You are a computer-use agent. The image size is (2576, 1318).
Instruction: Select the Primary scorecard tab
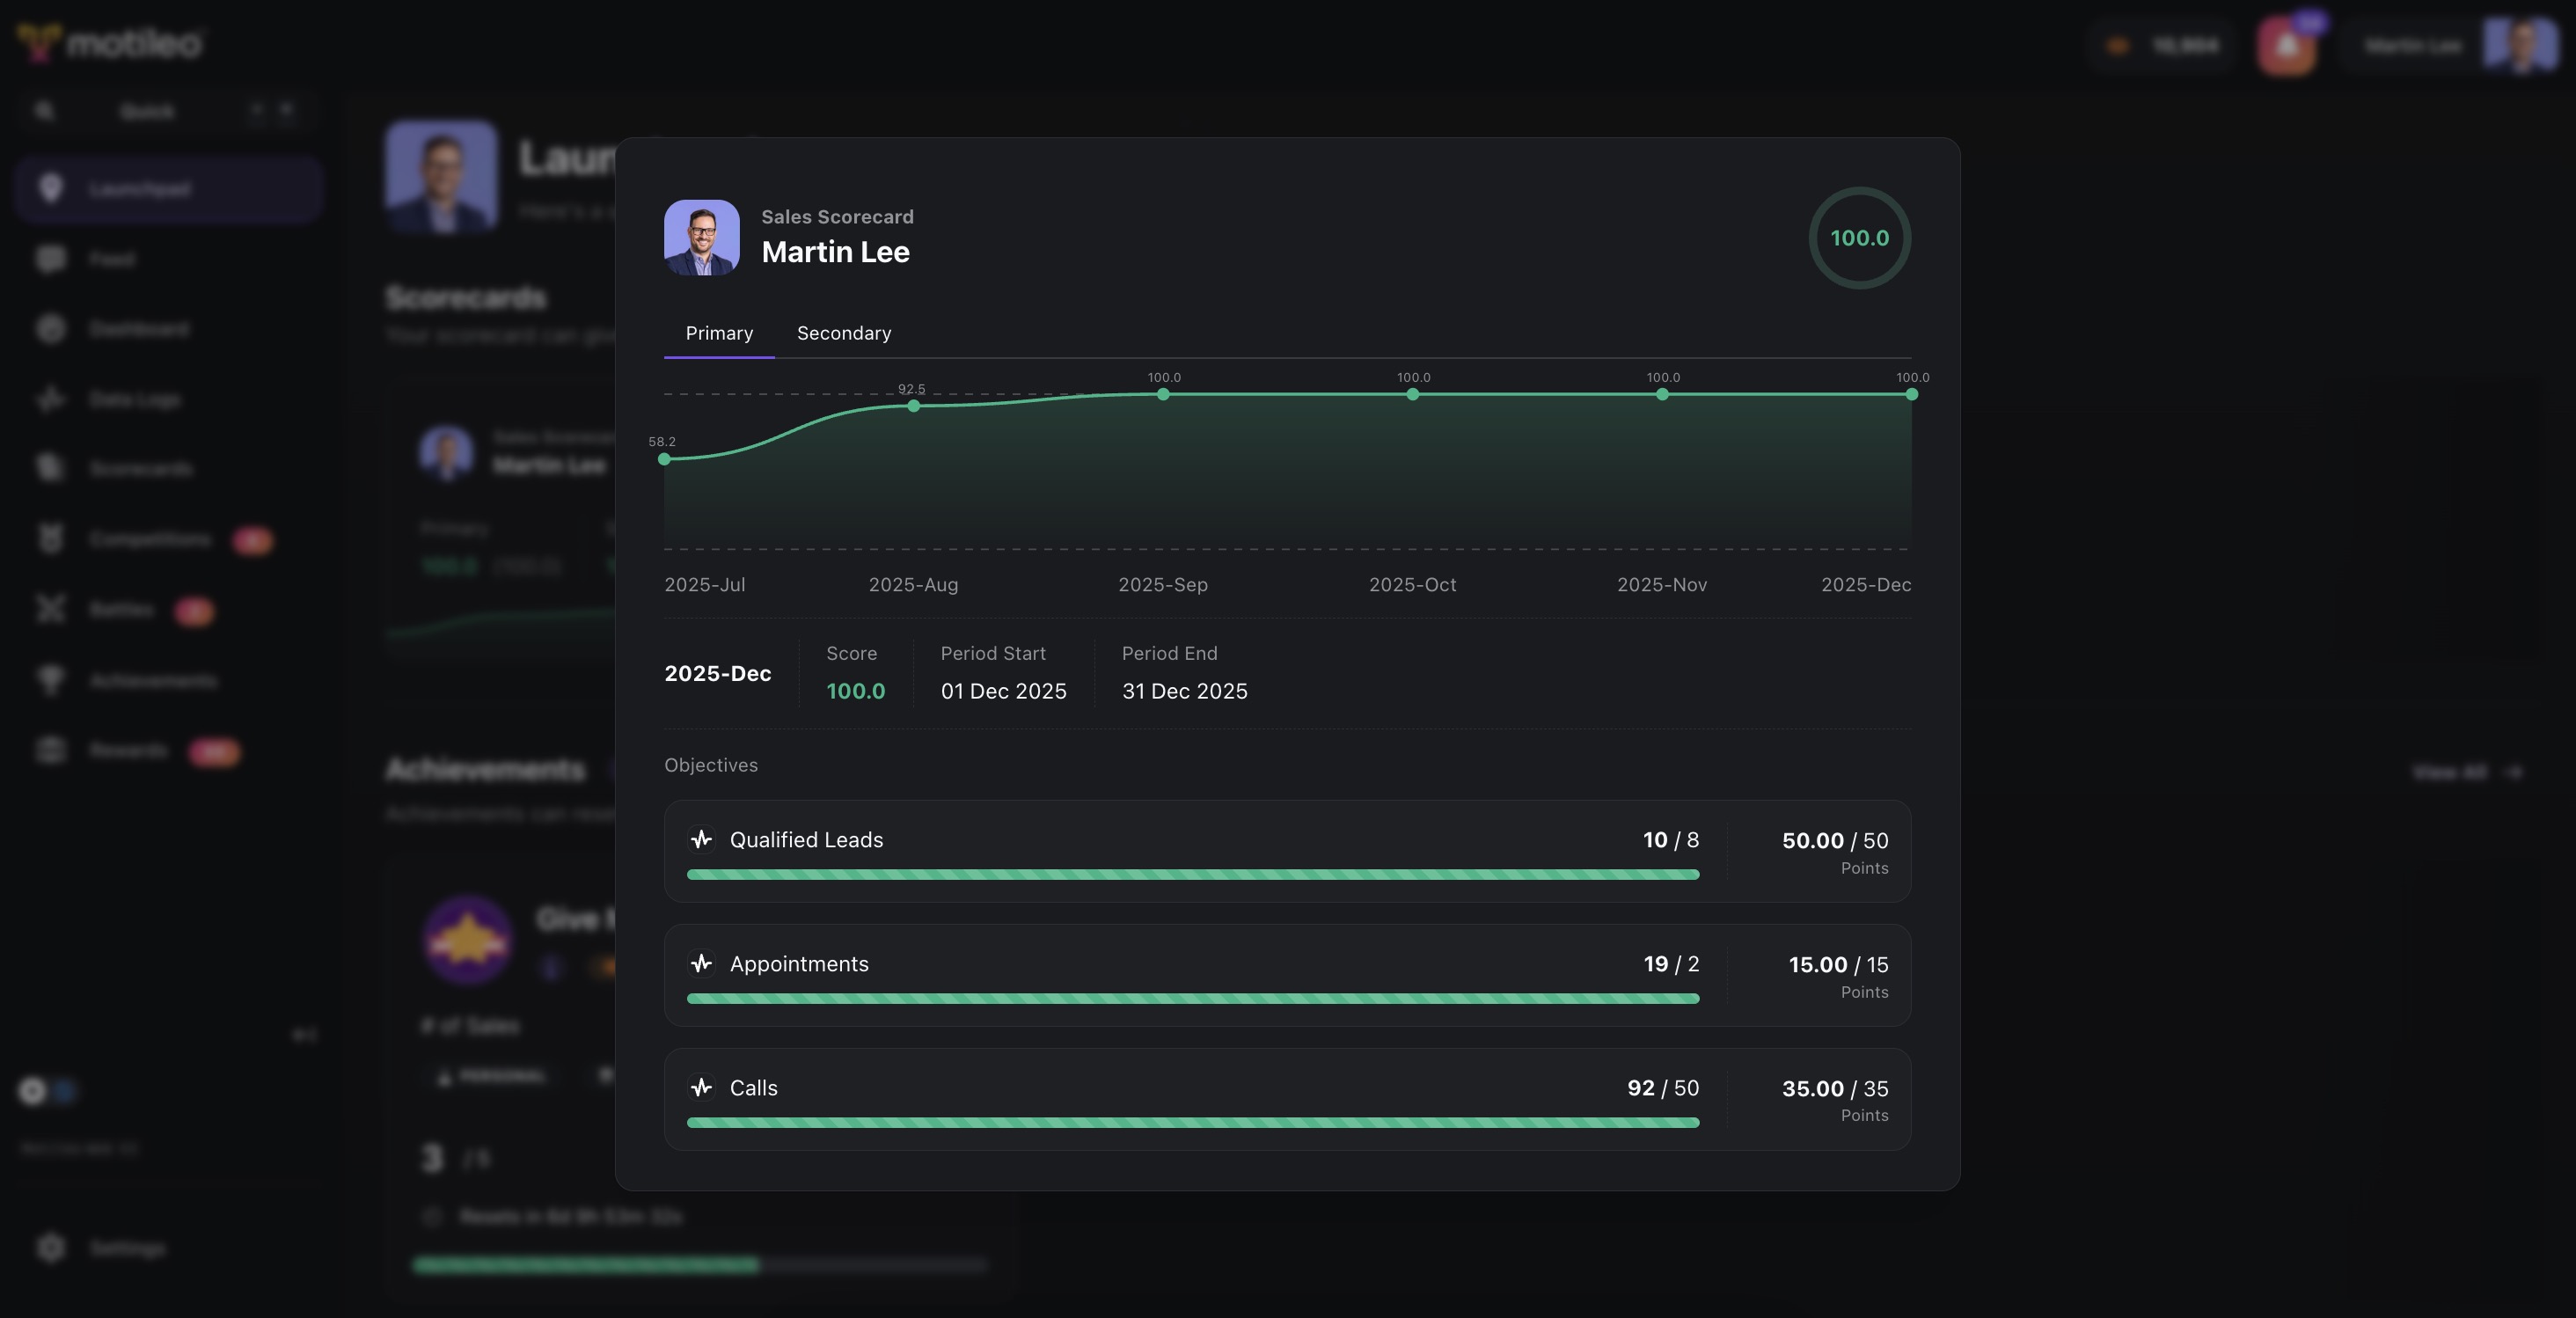[x=718, y=333]
